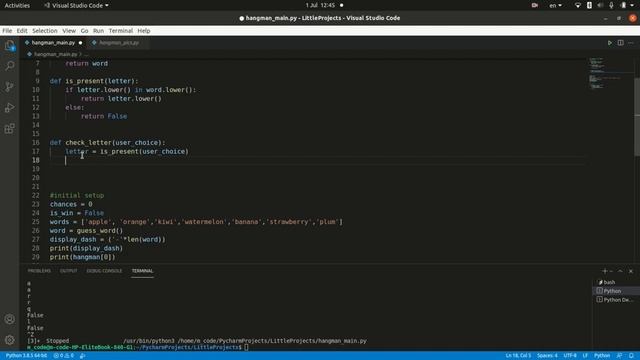The height and width of the screenshot is (360, 640).
Task: Click the '#initial setup' comment
Action: click(x=77, y=196)
